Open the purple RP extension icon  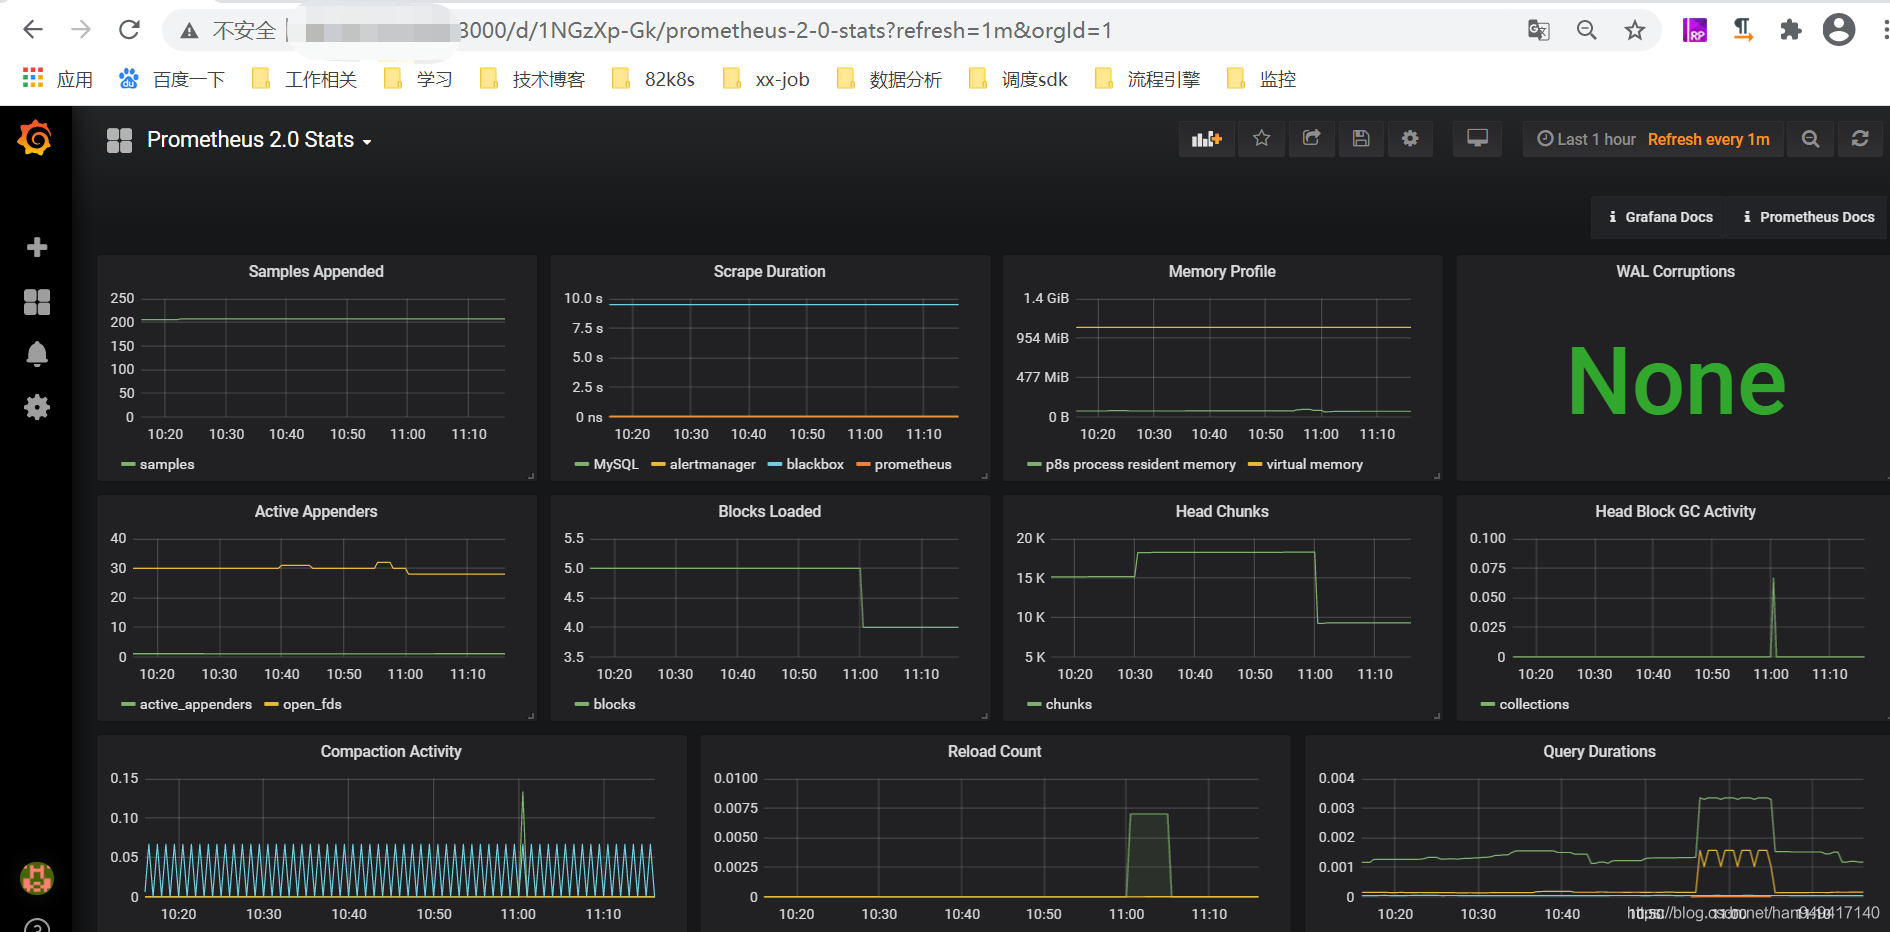coord(1695,30)
